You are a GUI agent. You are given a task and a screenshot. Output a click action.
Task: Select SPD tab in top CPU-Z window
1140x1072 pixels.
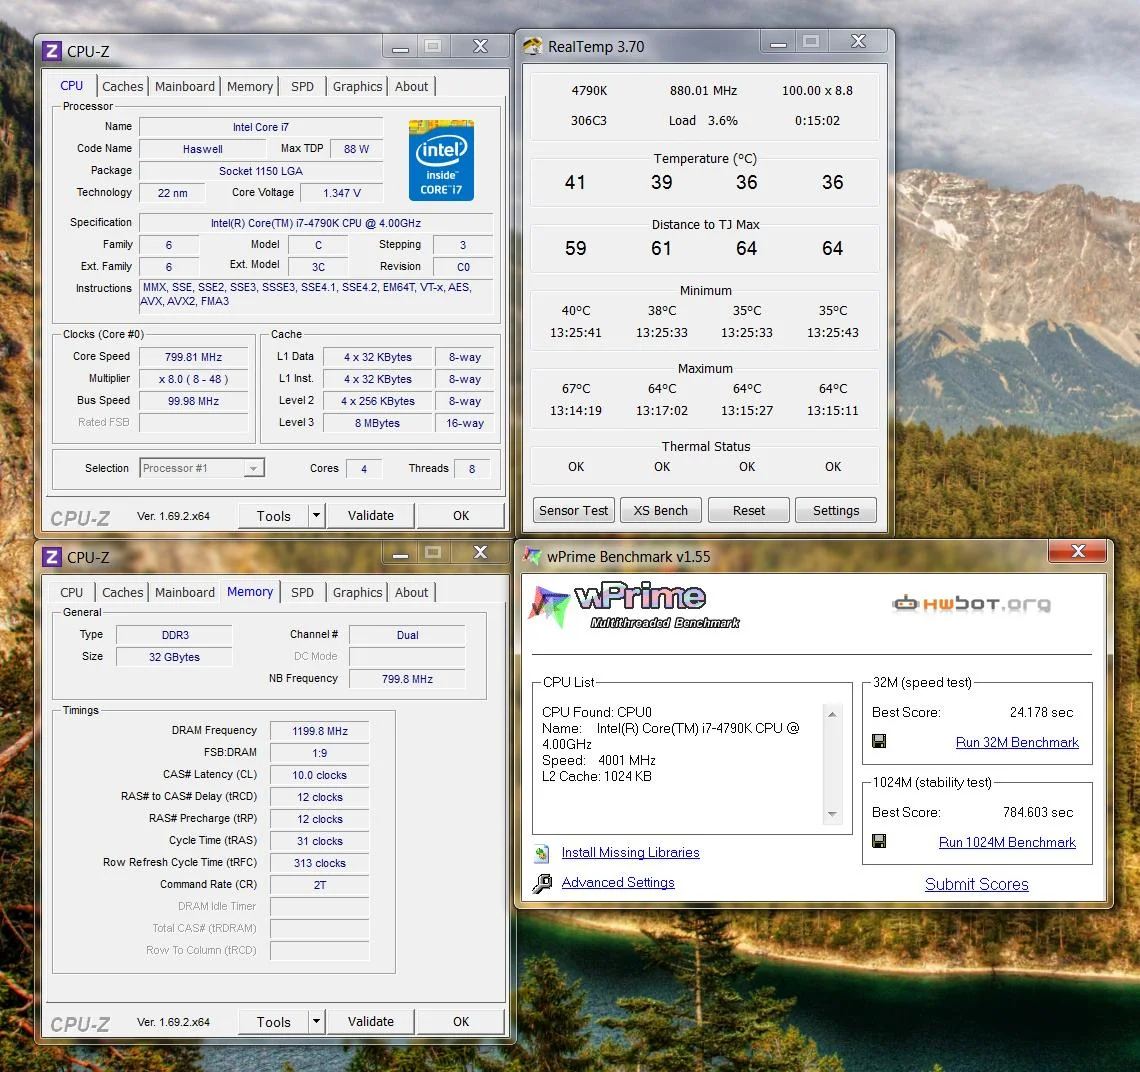pyautogui.click(x=302, y=87)
